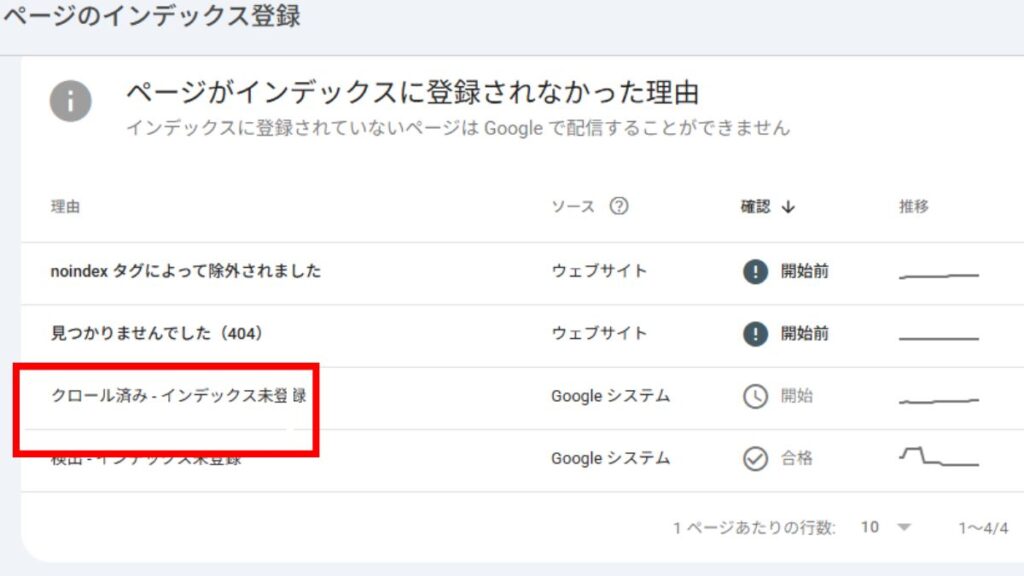Click the subtitle about Google で配信することができません
The width and height of the screenshot is (1024, 576).
[x=458, y=128]
